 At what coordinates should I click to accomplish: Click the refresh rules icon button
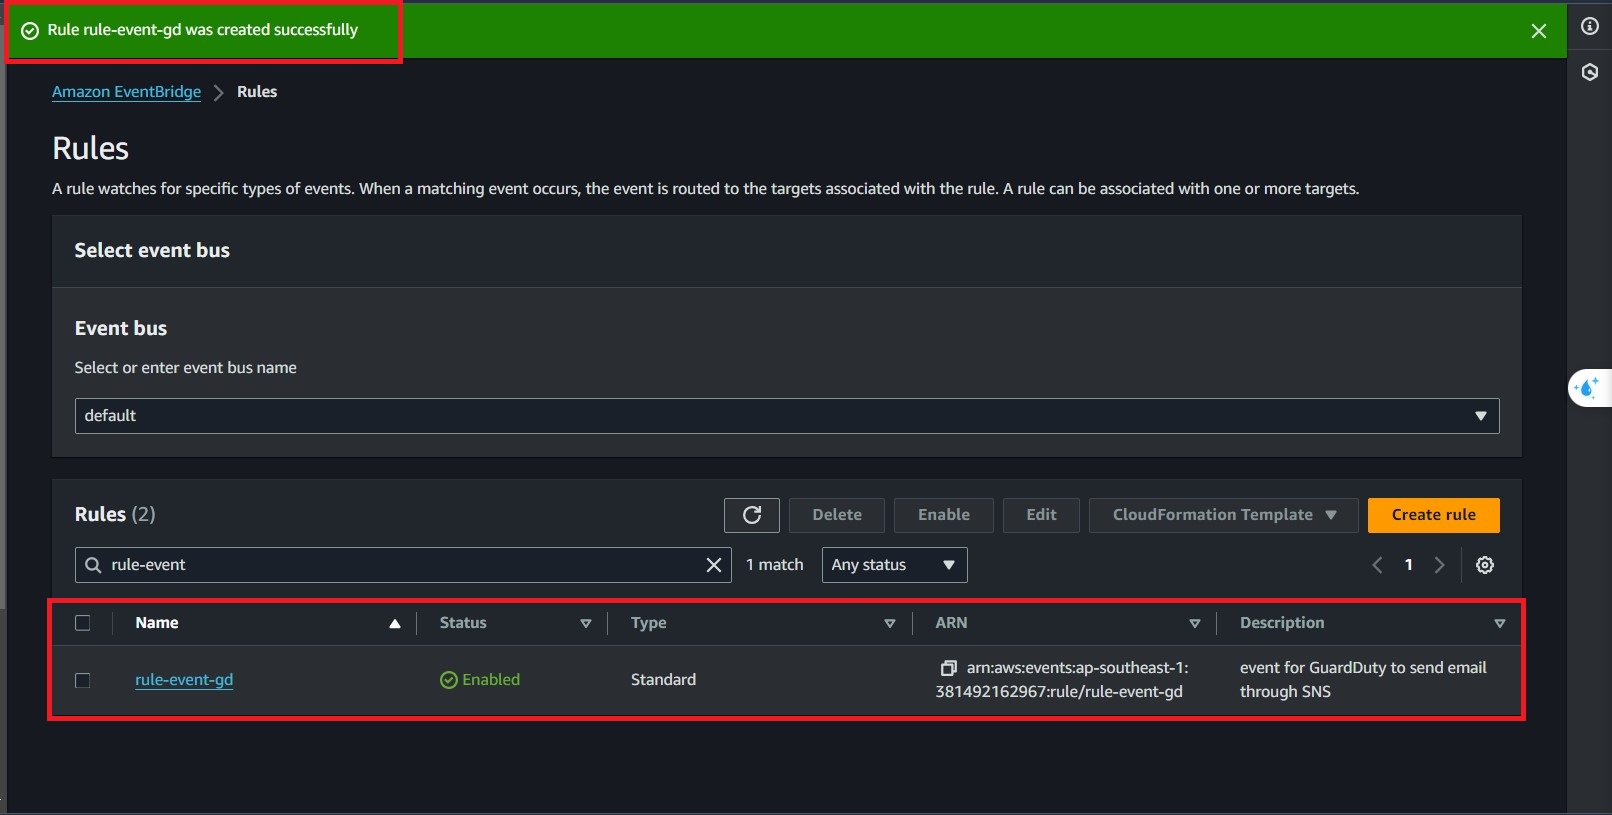click(752, 515)
